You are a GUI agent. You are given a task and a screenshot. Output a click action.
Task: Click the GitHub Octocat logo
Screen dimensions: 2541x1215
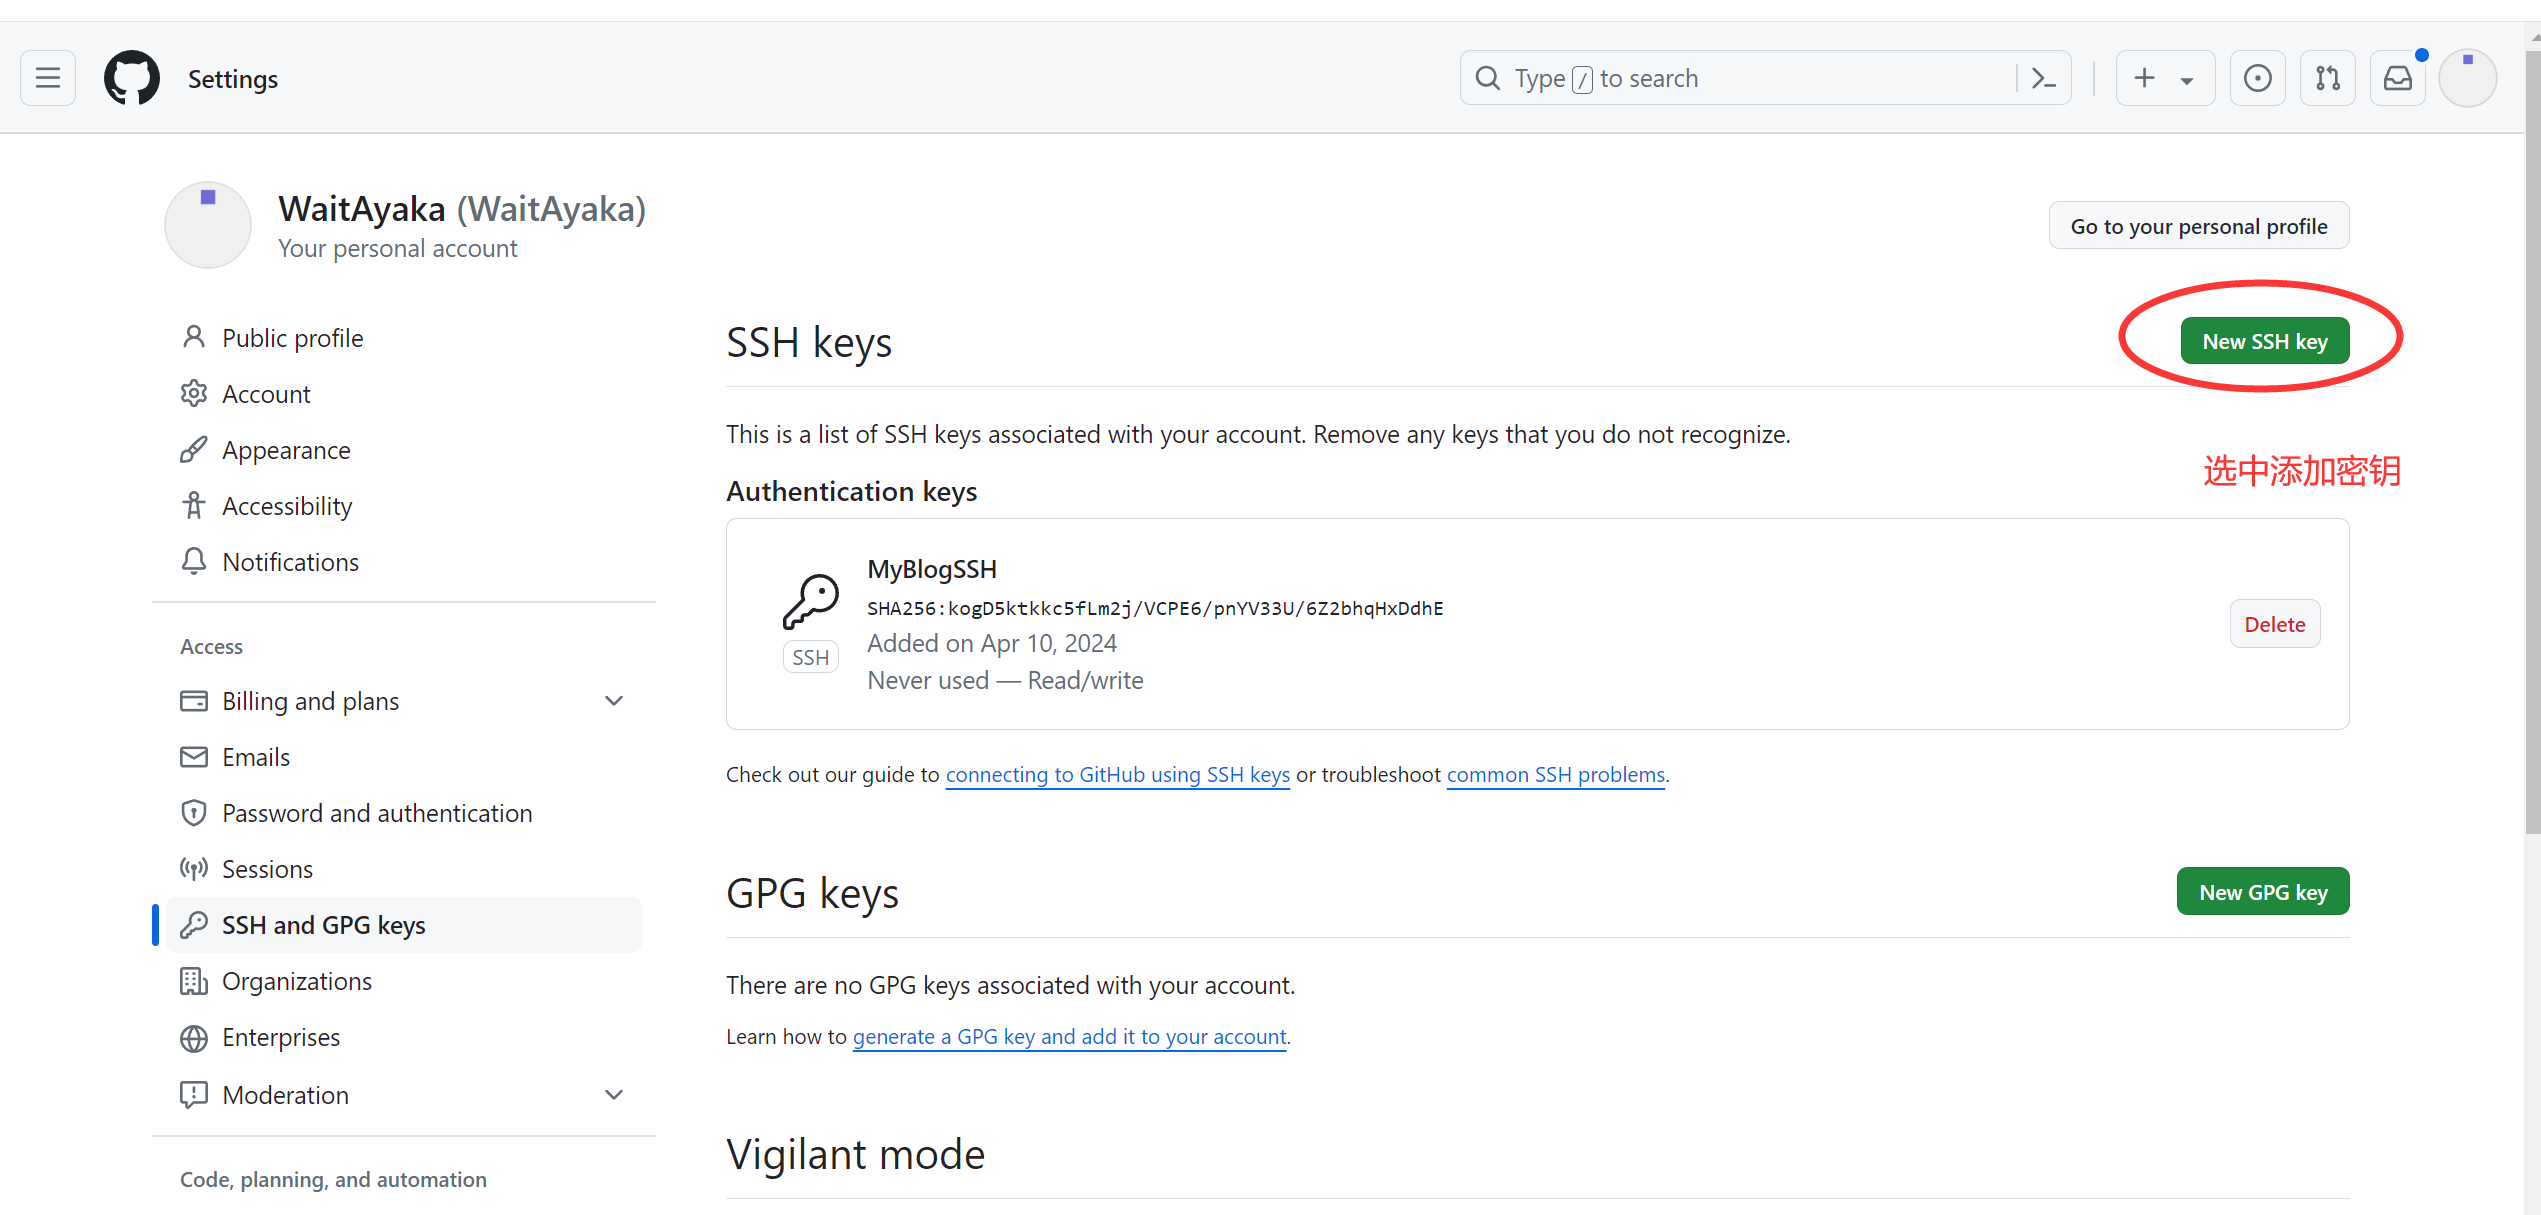click(x=132, y=78)
